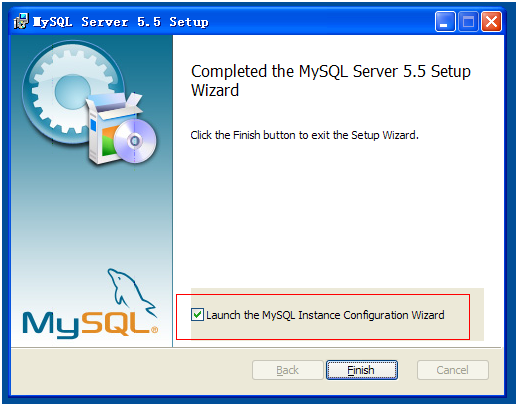The width and height of the screenshot is (518, 406).
Task: Click the MySQL Server 5.5 Setup title text
Action: click(121, 22)
